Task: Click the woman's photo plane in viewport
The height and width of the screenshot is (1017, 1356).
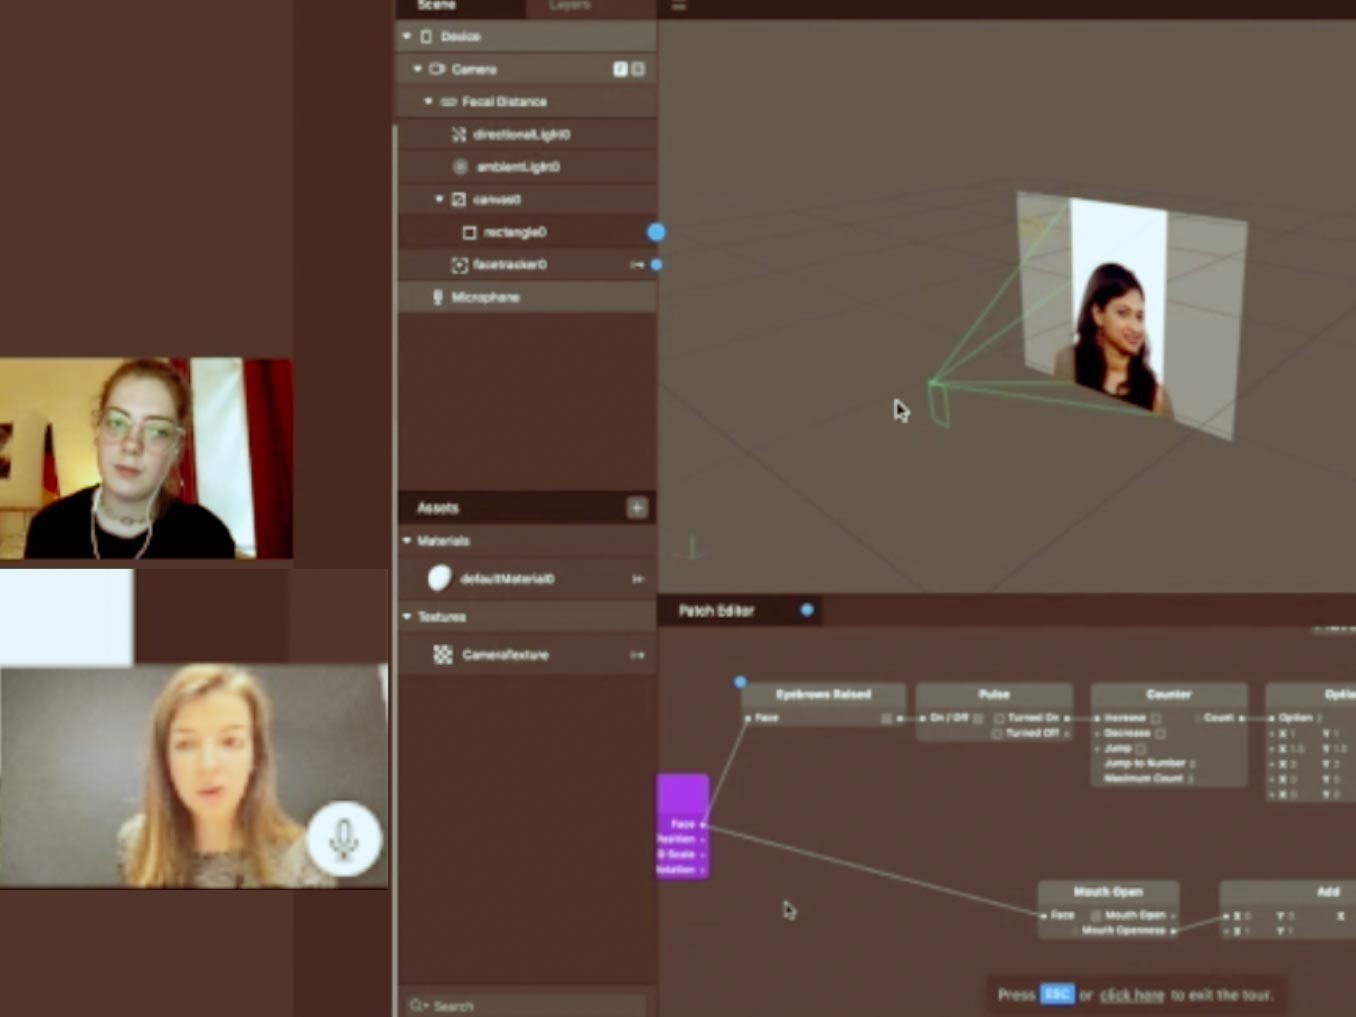Action: click(x=1130, y=314)
